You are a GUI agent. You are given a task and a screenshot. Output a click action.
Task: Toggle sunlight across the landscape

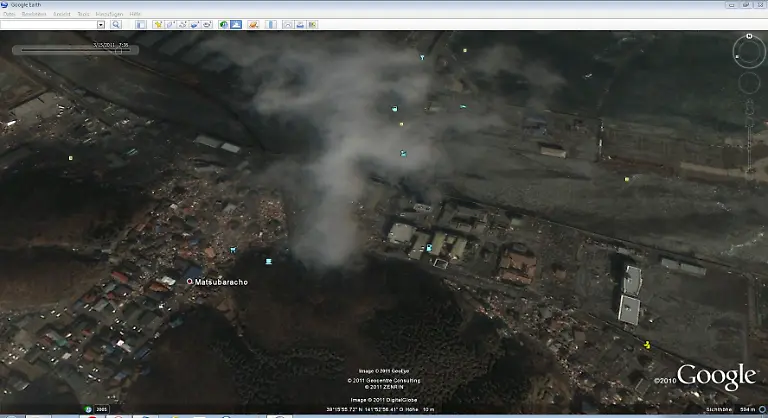tap(236, 24)
